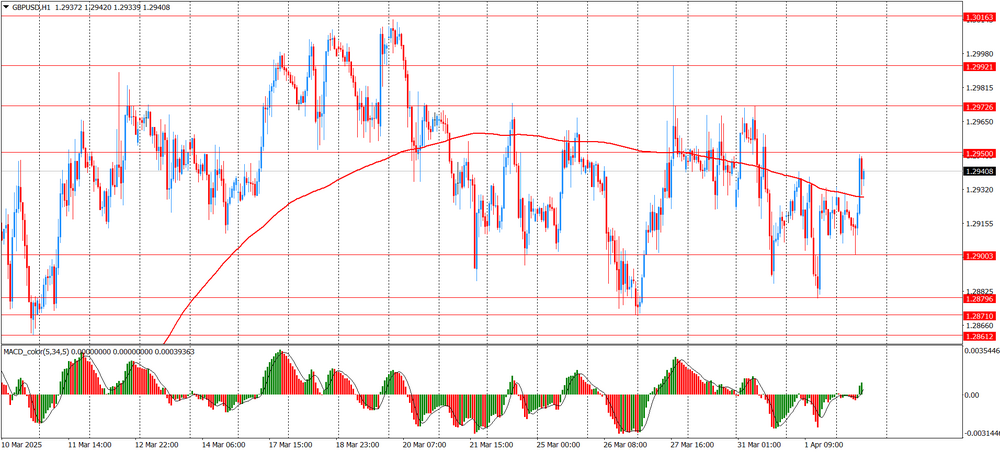Select the 27 Mar 16:00 time label
The height and width of the screenshot is (452, 1000).
pos(691,444)
